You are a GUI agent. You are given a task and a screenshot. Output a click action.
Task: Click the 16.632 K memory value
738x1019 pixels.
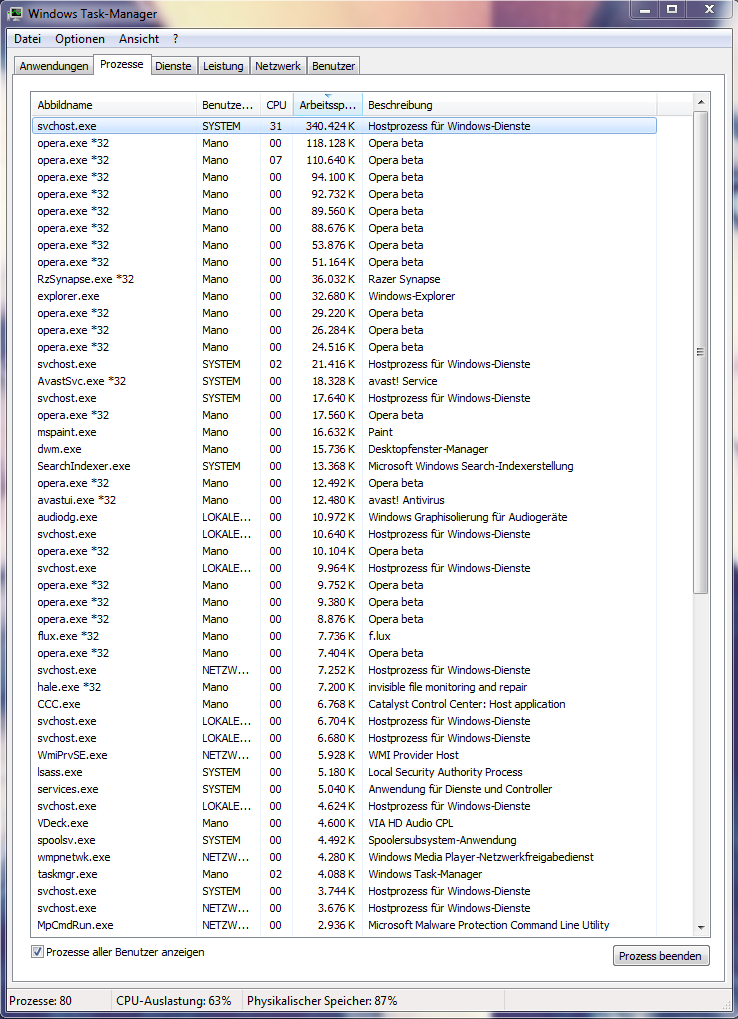coord(333,432)
